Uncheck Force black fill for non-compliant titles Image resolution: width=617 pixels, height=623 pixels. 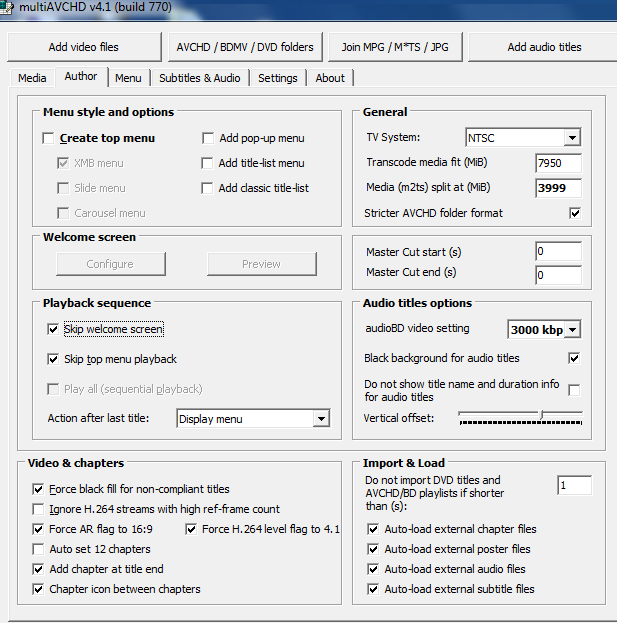38,490
